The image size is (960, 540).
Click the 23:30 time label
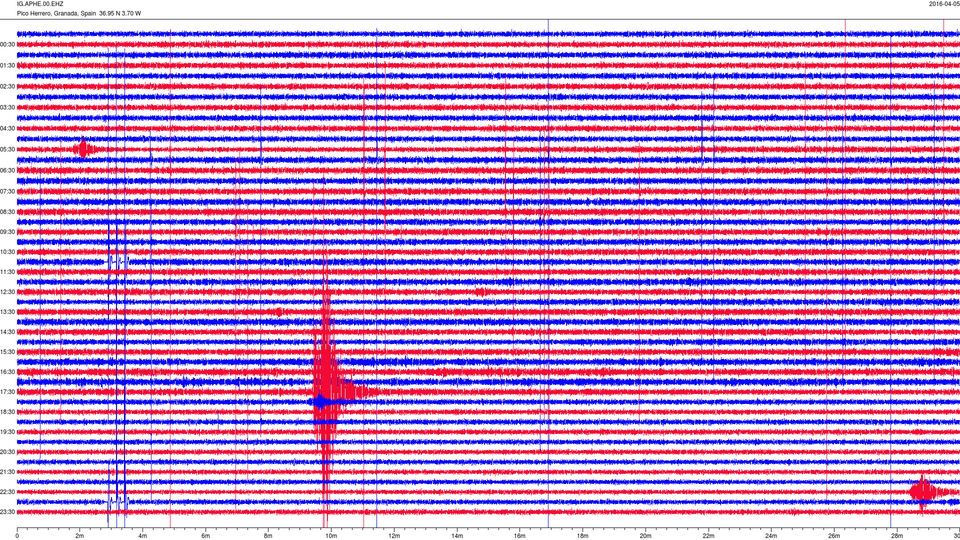point(7,512)
